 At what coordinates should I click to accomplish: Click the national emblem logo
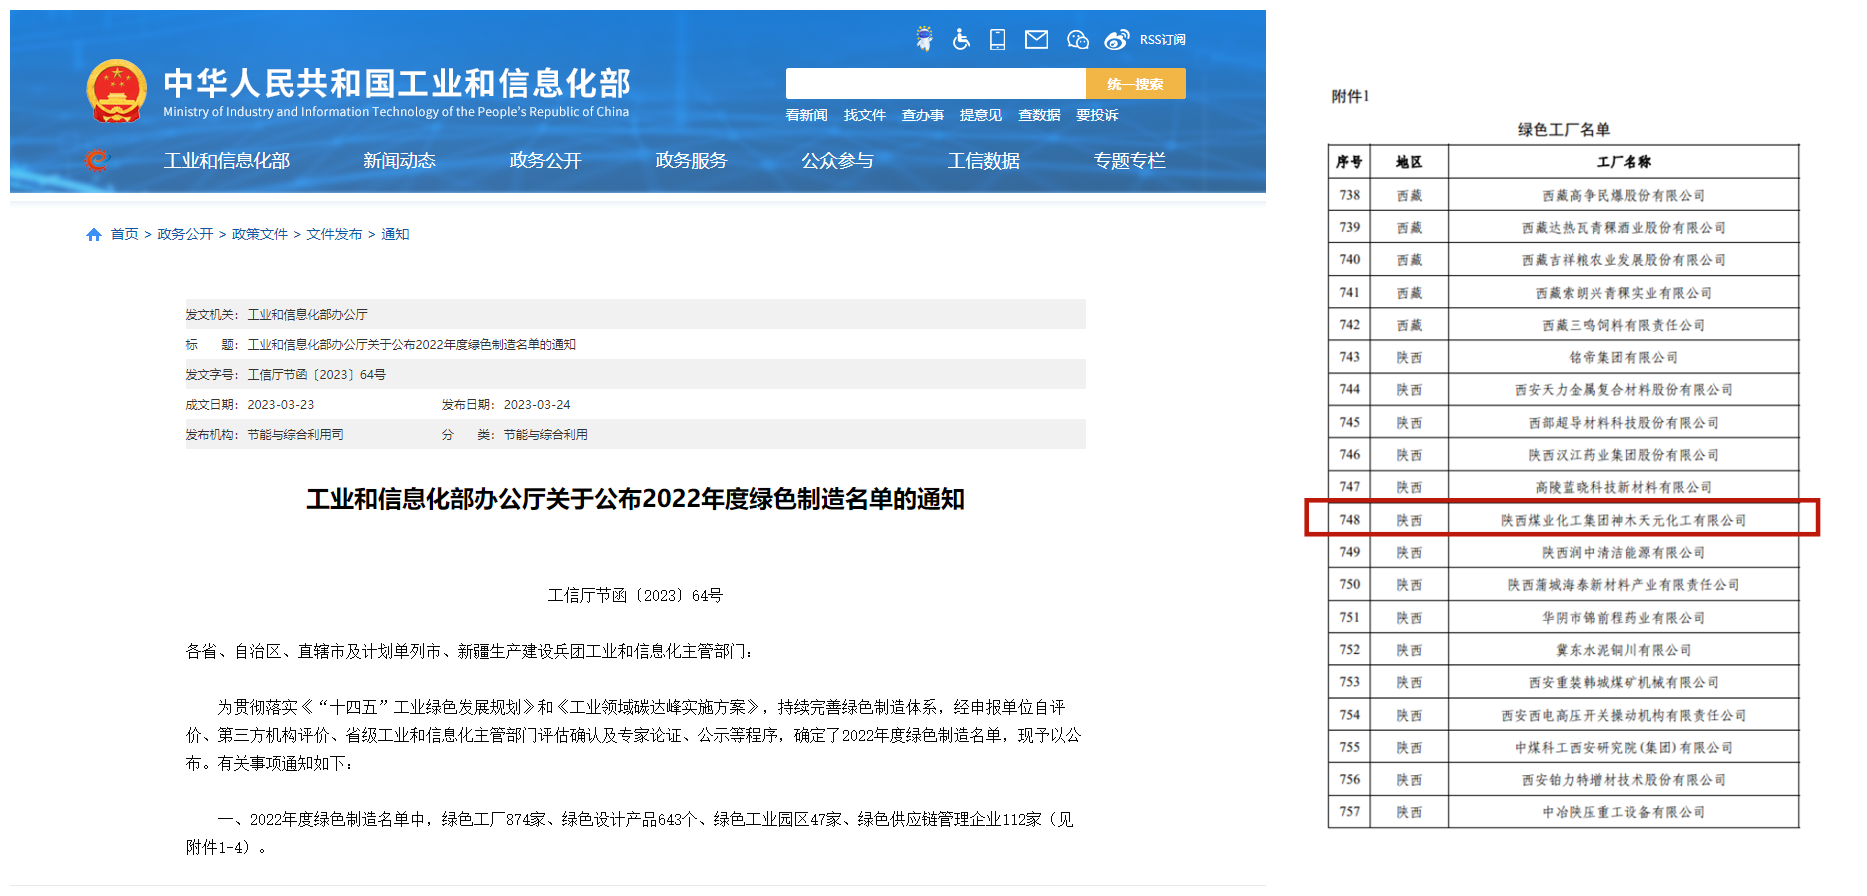pyautogui.click(x=117, y=91)
